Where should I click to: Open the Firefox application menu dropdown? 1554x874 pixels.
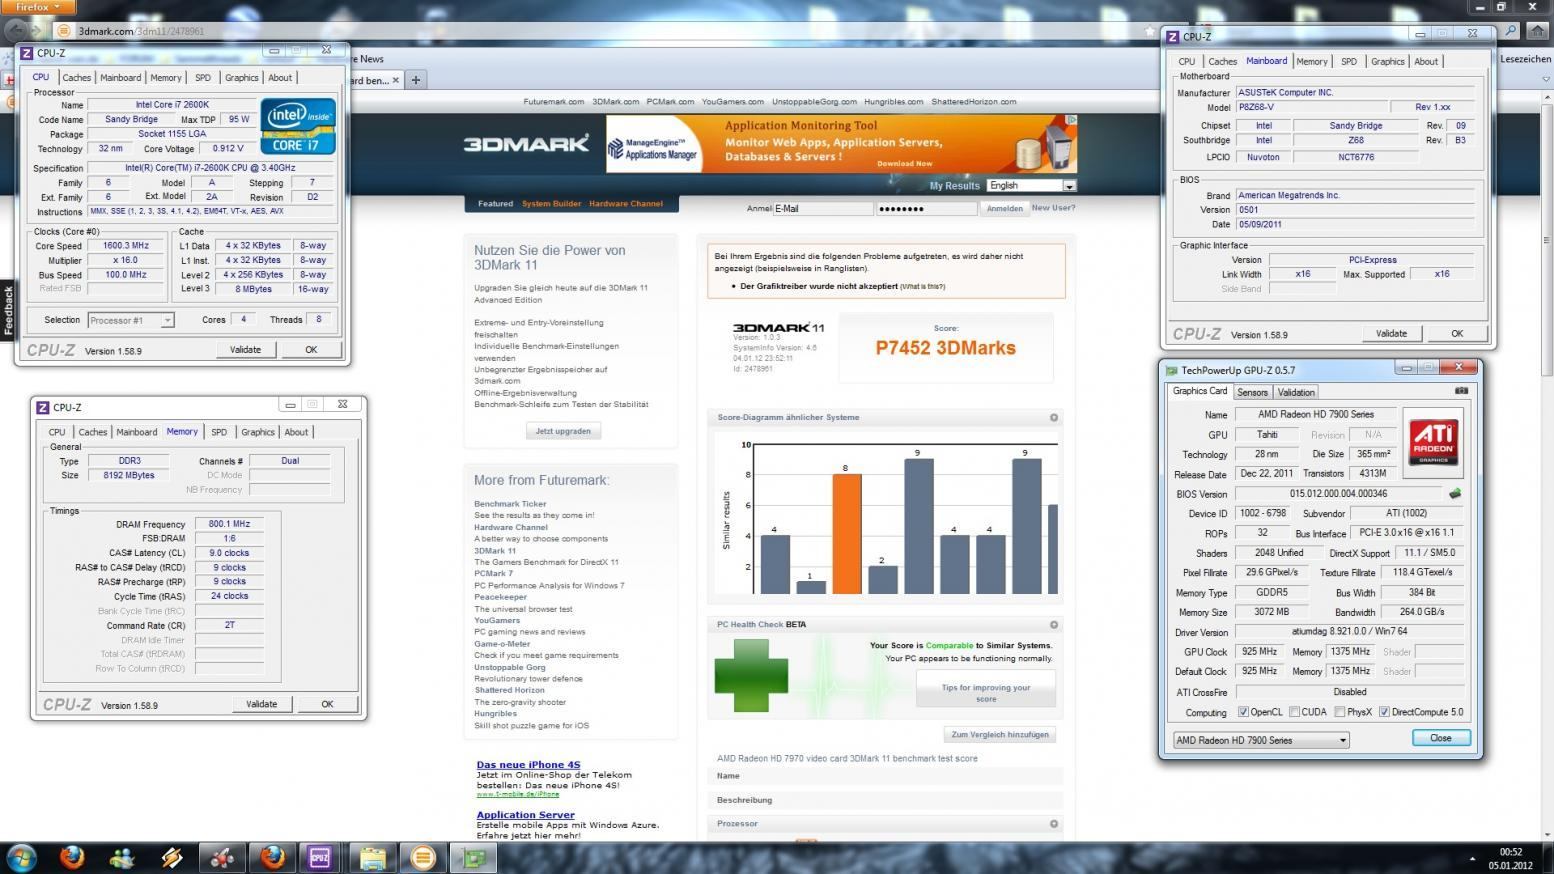tap(36, 7)
